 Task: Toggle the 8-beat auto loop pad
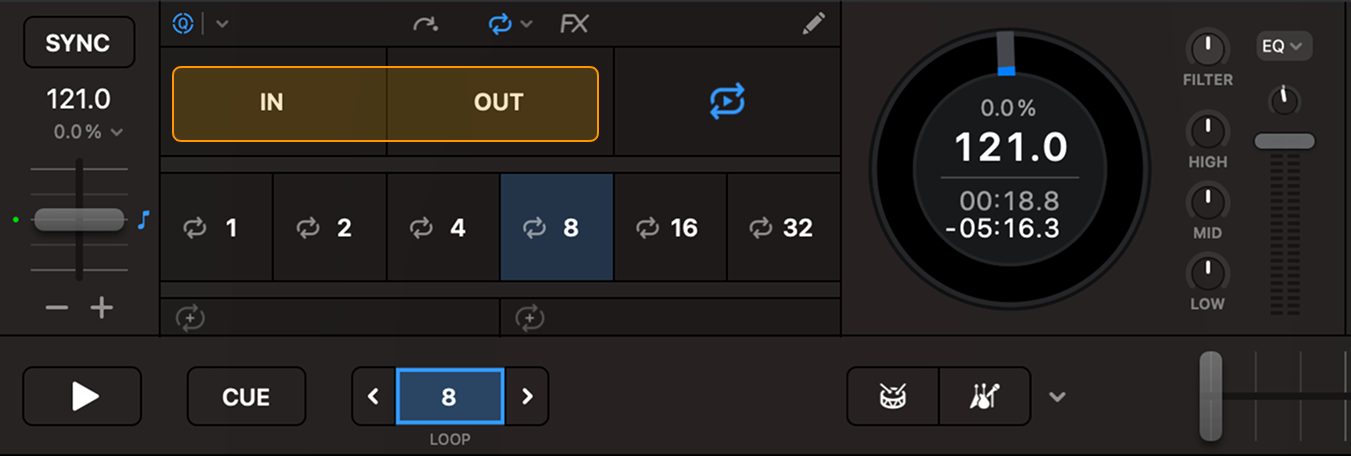(556, 228)
